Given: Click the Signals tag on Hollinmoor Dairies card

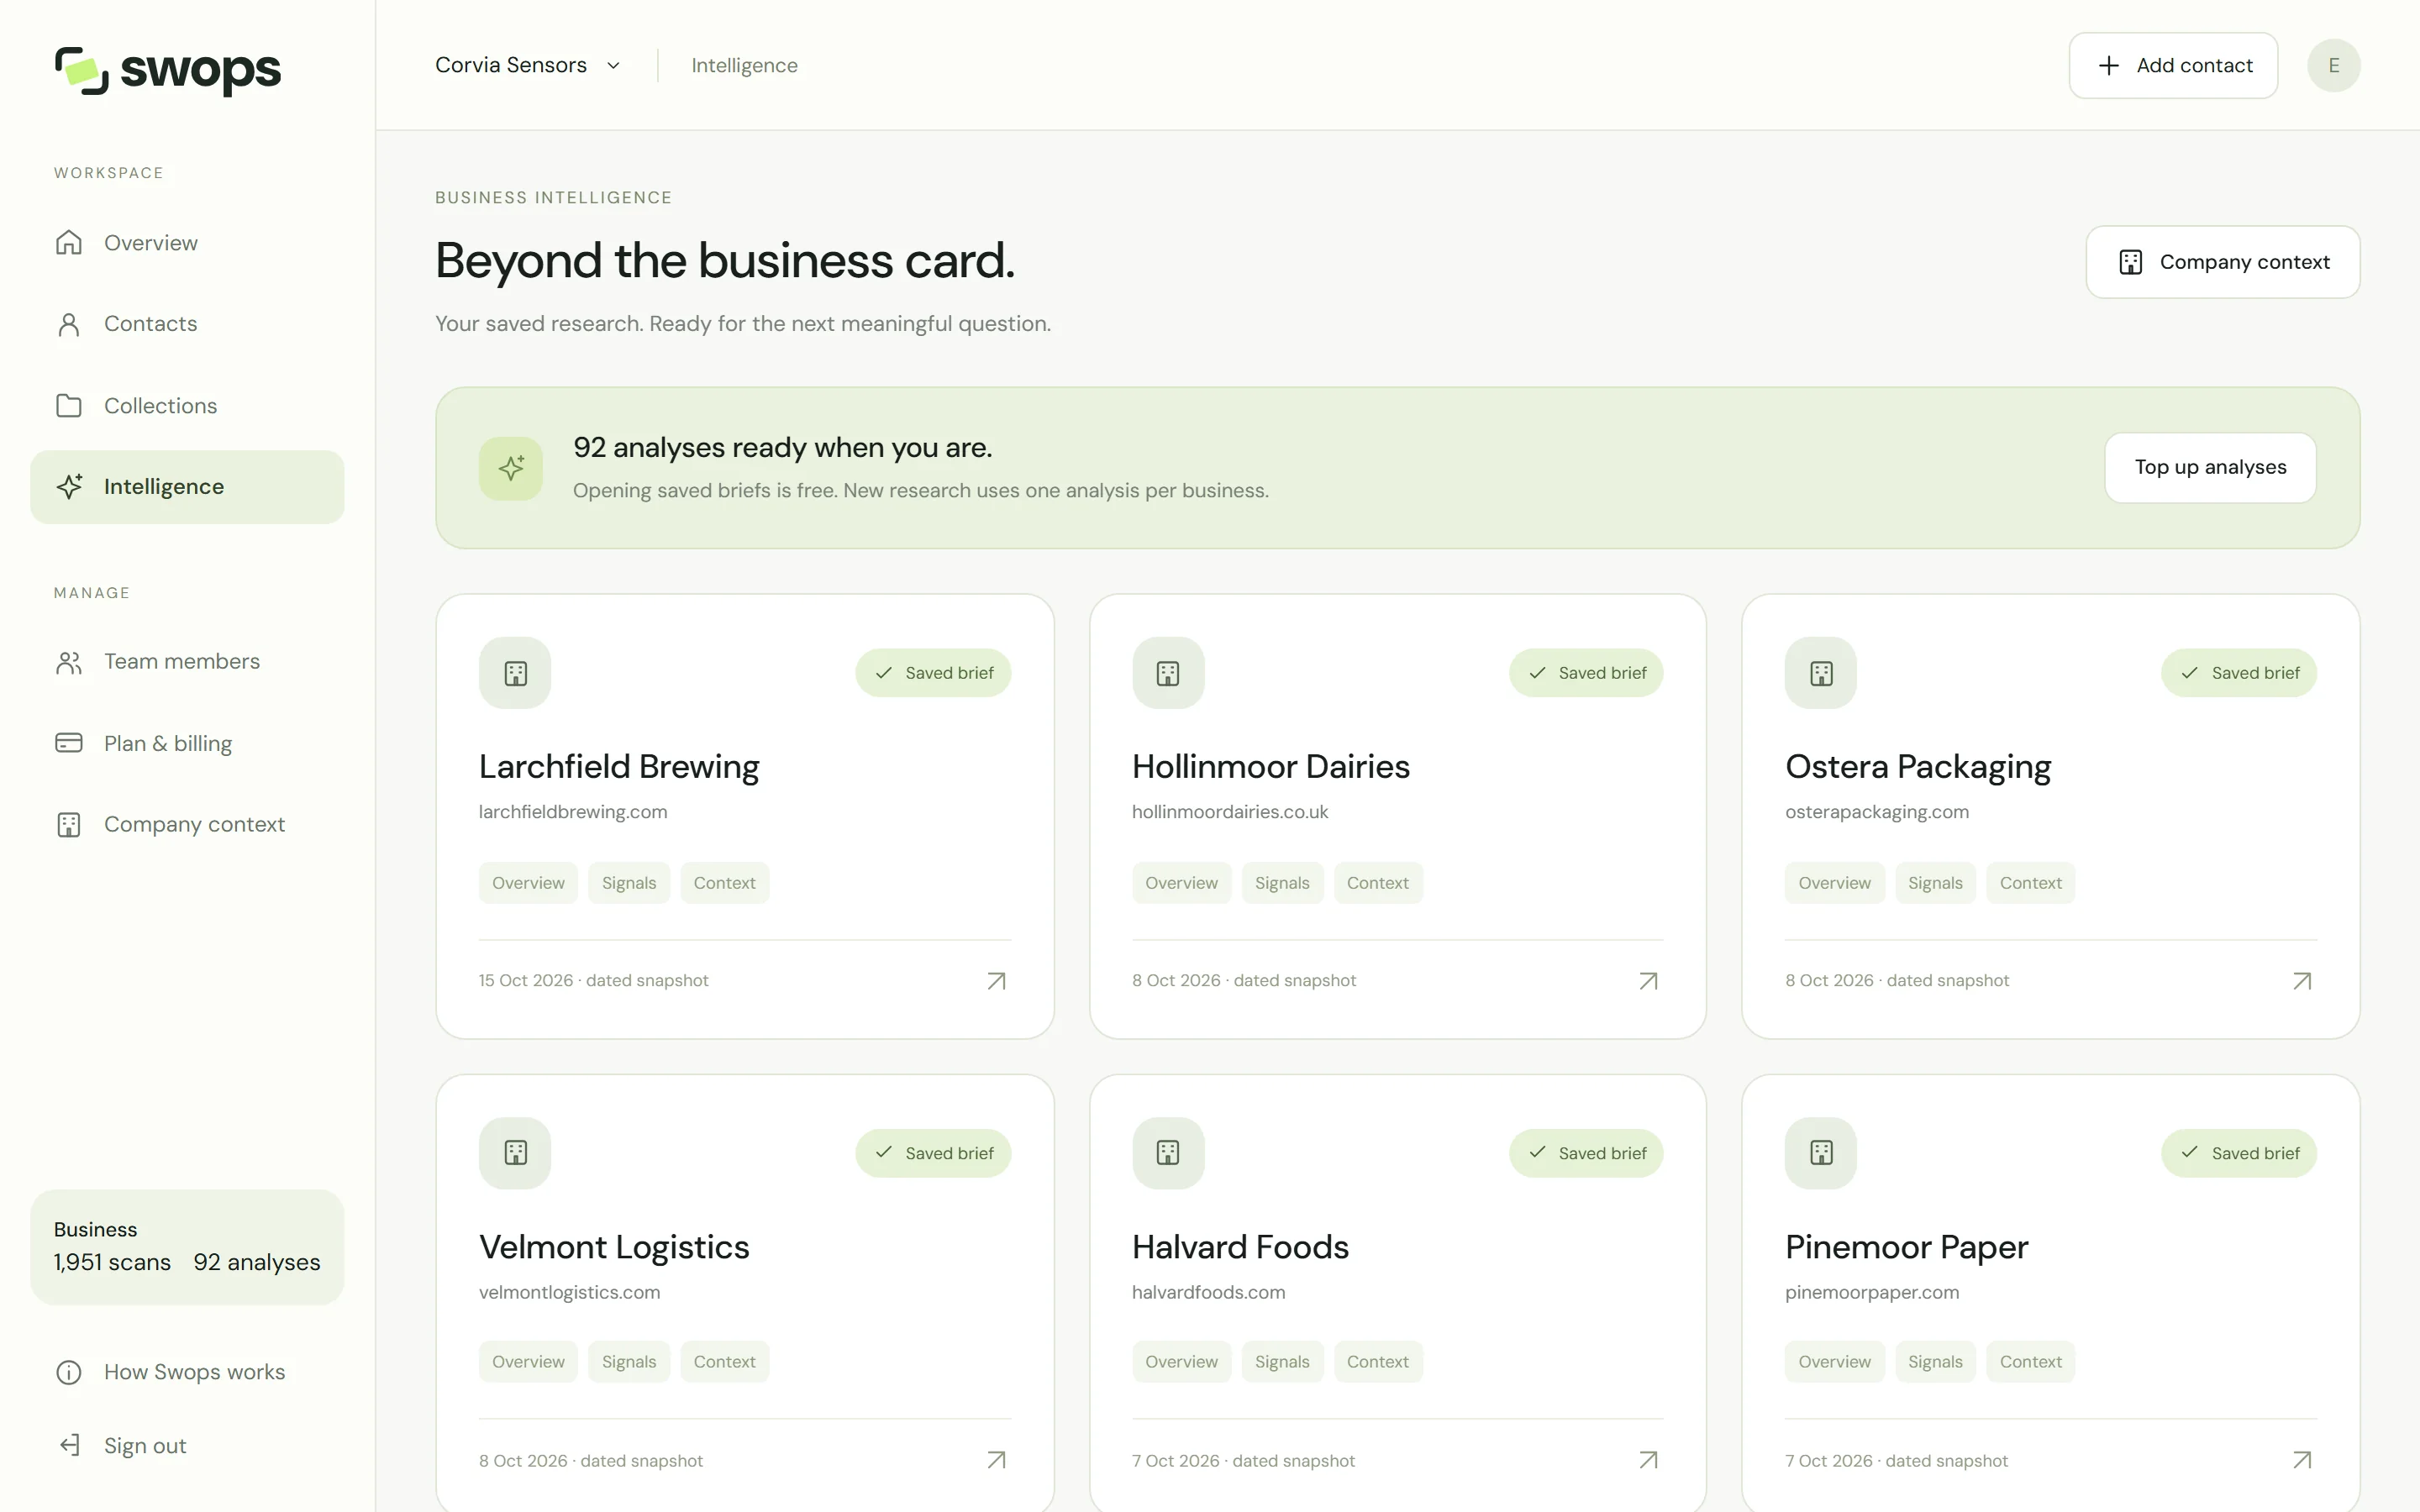Looking at the screenshot, I should [1282, 883].
